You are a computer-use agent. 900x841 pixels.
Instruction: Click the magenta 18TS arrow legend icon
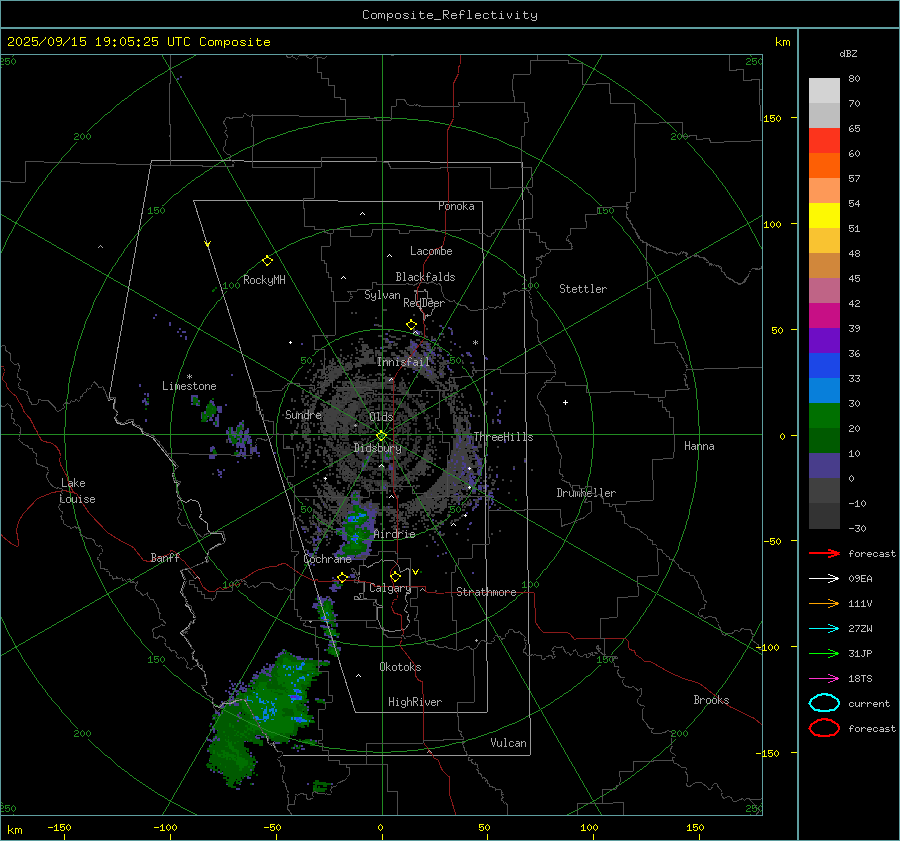coord(824,679)
